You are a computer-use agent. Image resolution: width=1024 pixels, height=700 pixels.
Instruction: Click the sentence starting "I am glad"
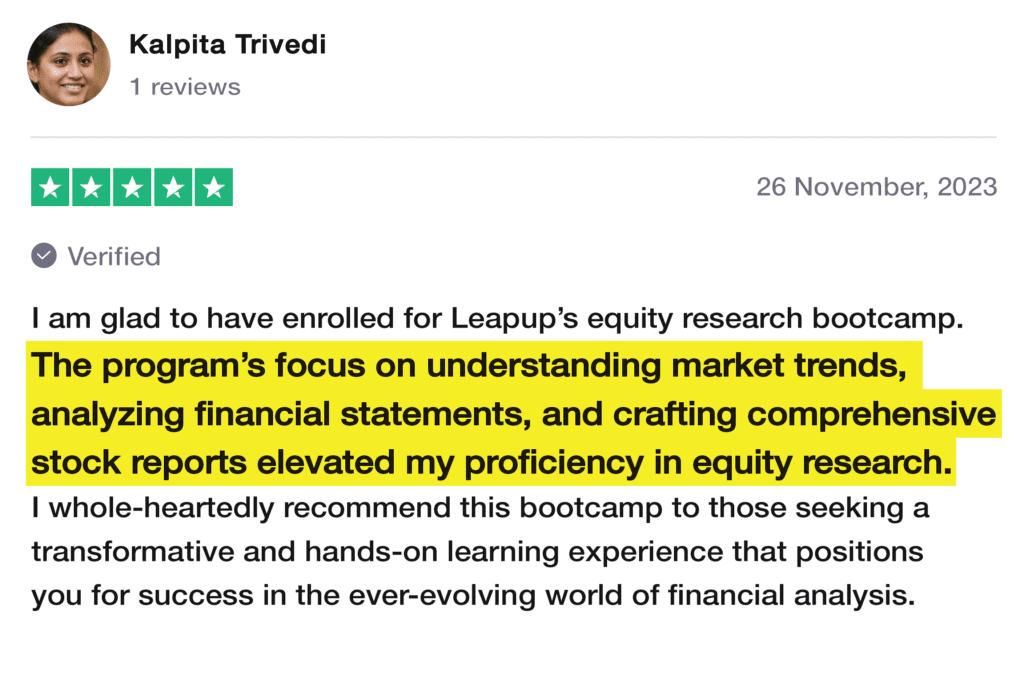point(496,319)
